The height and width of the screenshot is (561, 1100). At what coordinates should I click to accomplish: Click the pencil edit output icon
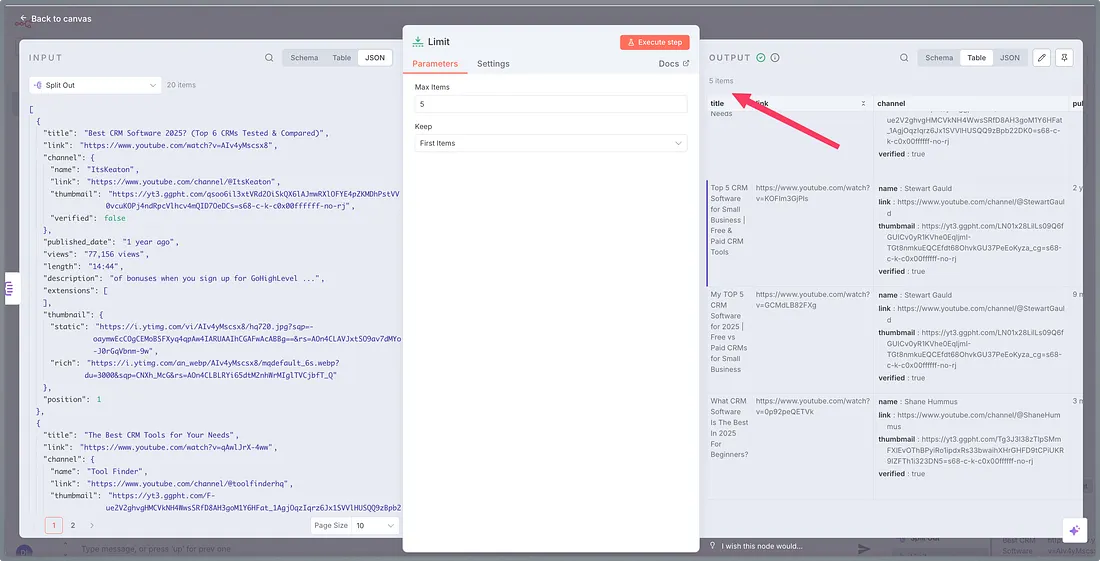click(x=1041, y=58)
